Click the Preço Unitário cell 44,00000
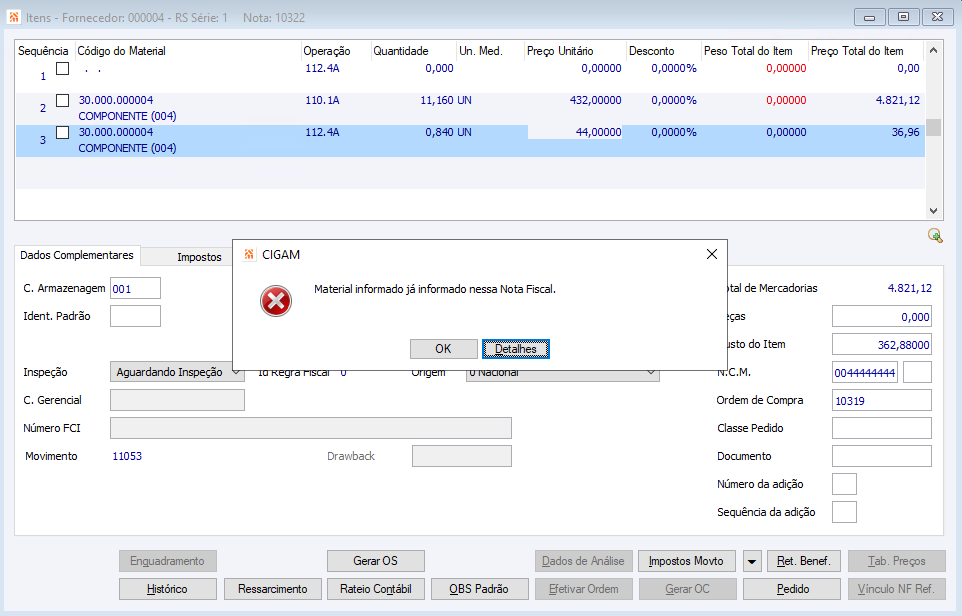The height and width of the screenshot is (616, 962). (575, 133)
